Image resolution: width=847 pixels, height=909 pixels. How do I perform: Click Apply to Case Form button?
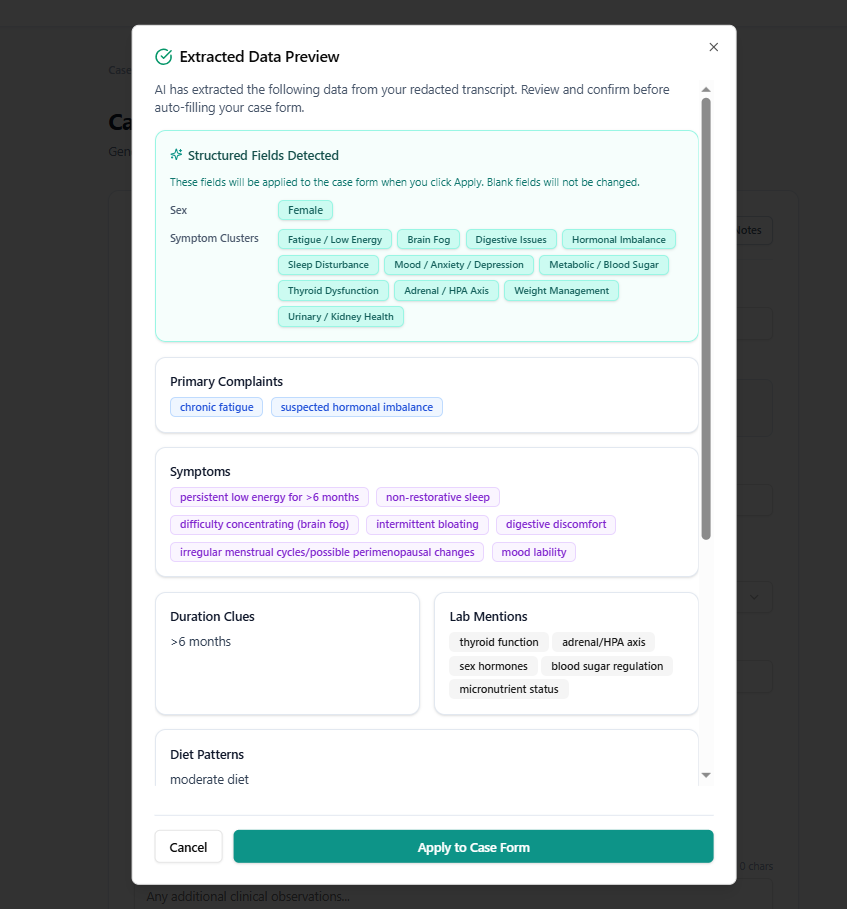click(473, 846)
